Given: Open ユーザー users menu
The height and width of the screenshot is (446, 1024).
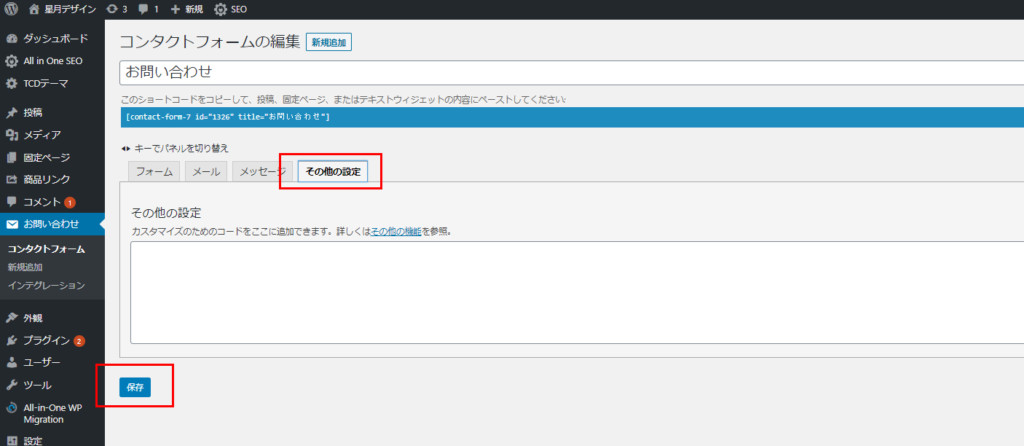Looking at the screenshot, I should tap(52, 362).
